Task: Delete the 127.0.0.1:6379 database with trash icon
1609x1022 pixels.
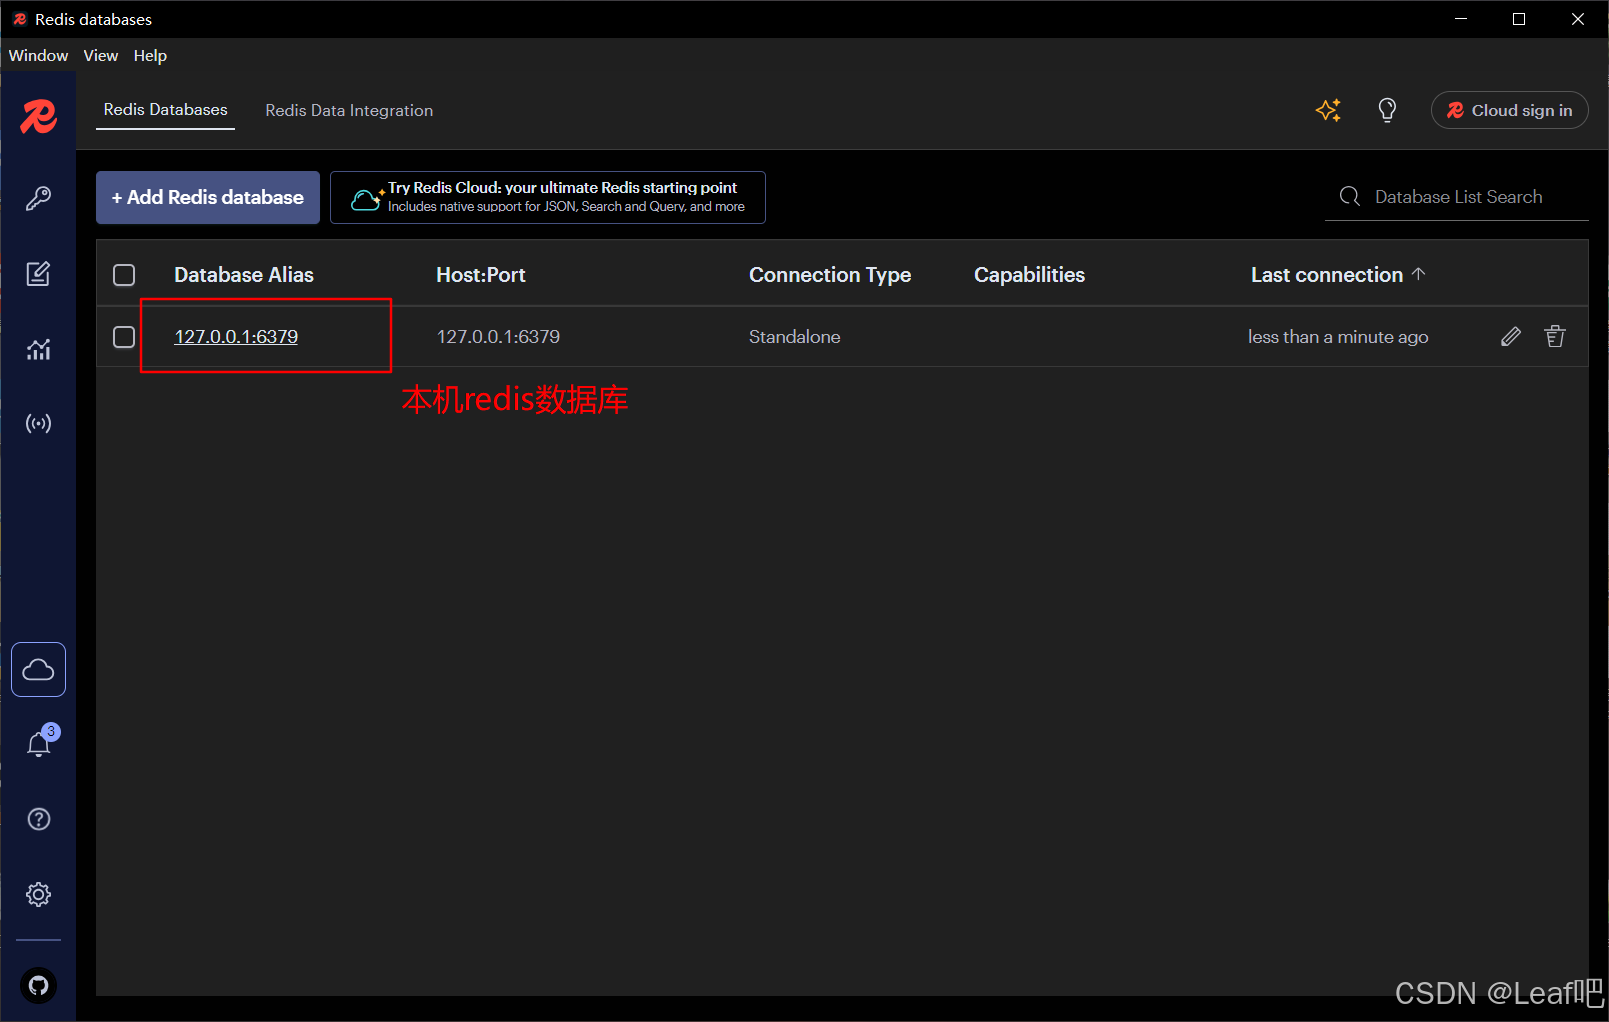Action: (x=1555, y=337)
